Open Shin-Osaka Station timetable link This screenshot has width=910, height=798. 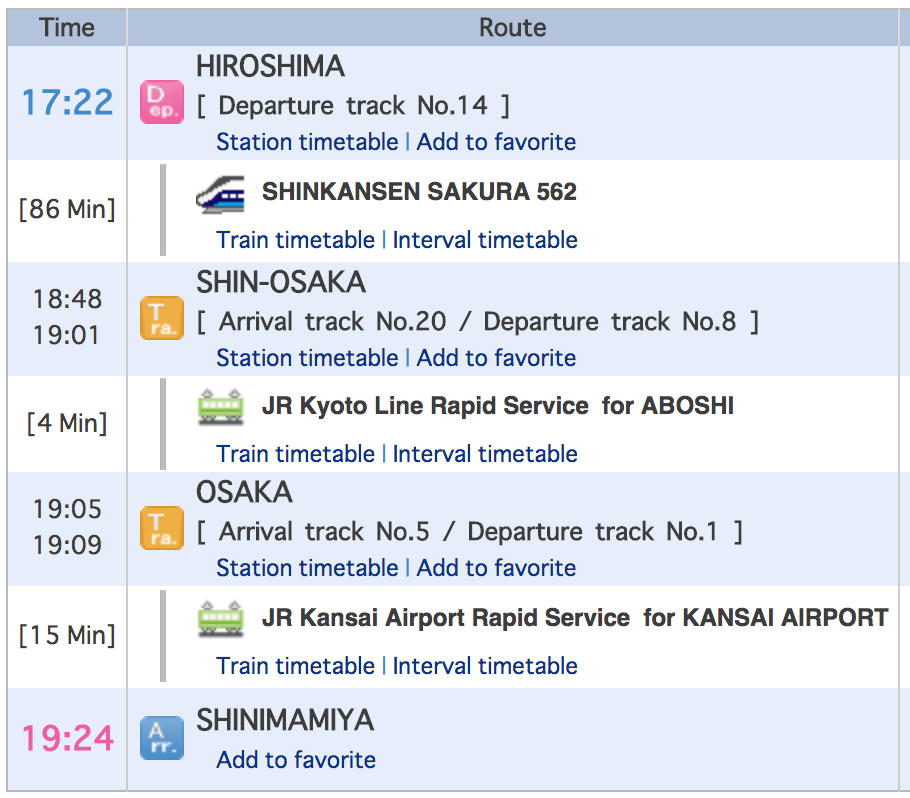click(307, 358)
